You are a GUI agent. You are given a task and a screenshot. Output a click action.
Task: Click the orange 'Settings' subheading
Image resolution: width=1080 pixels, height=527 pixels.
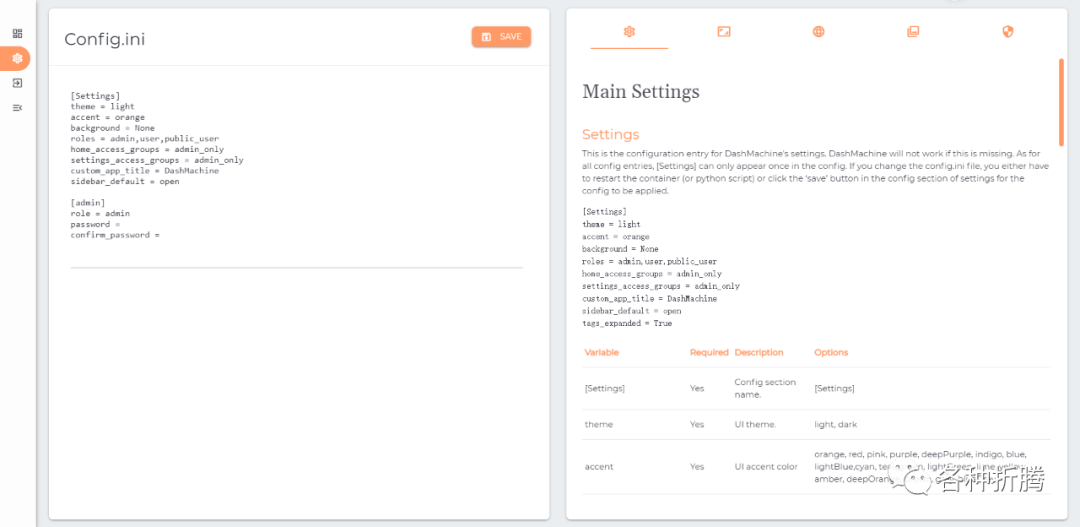point(610,134)
